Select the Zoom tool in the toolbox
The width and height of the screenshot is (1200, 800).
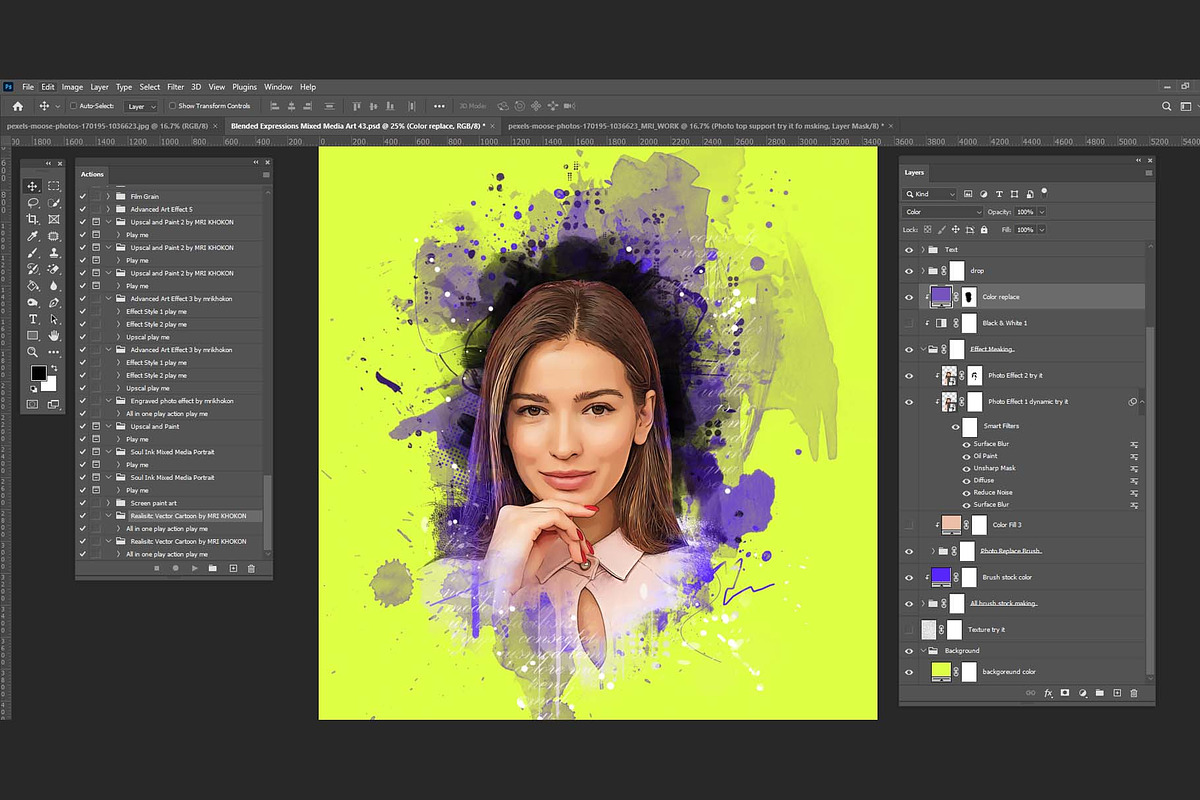(32, 352)
